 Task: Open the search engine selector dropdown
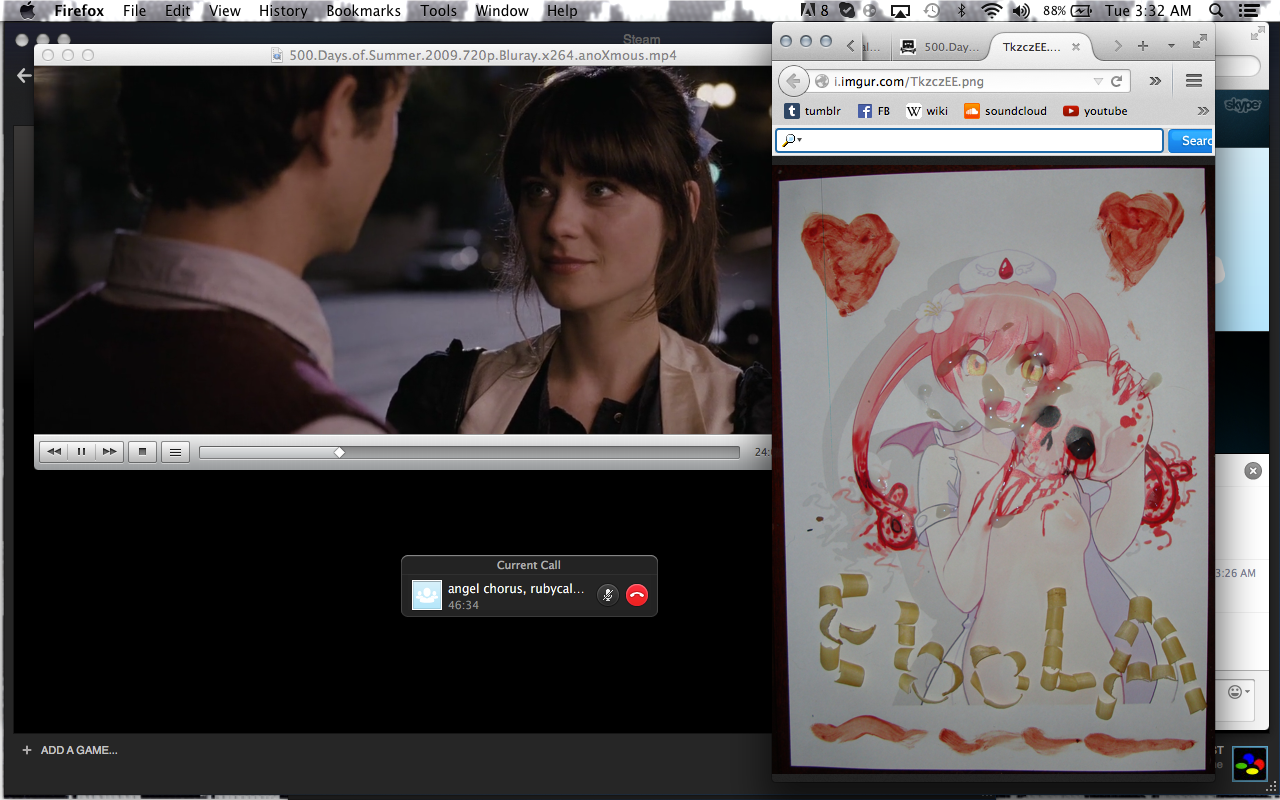coord(792,140)
